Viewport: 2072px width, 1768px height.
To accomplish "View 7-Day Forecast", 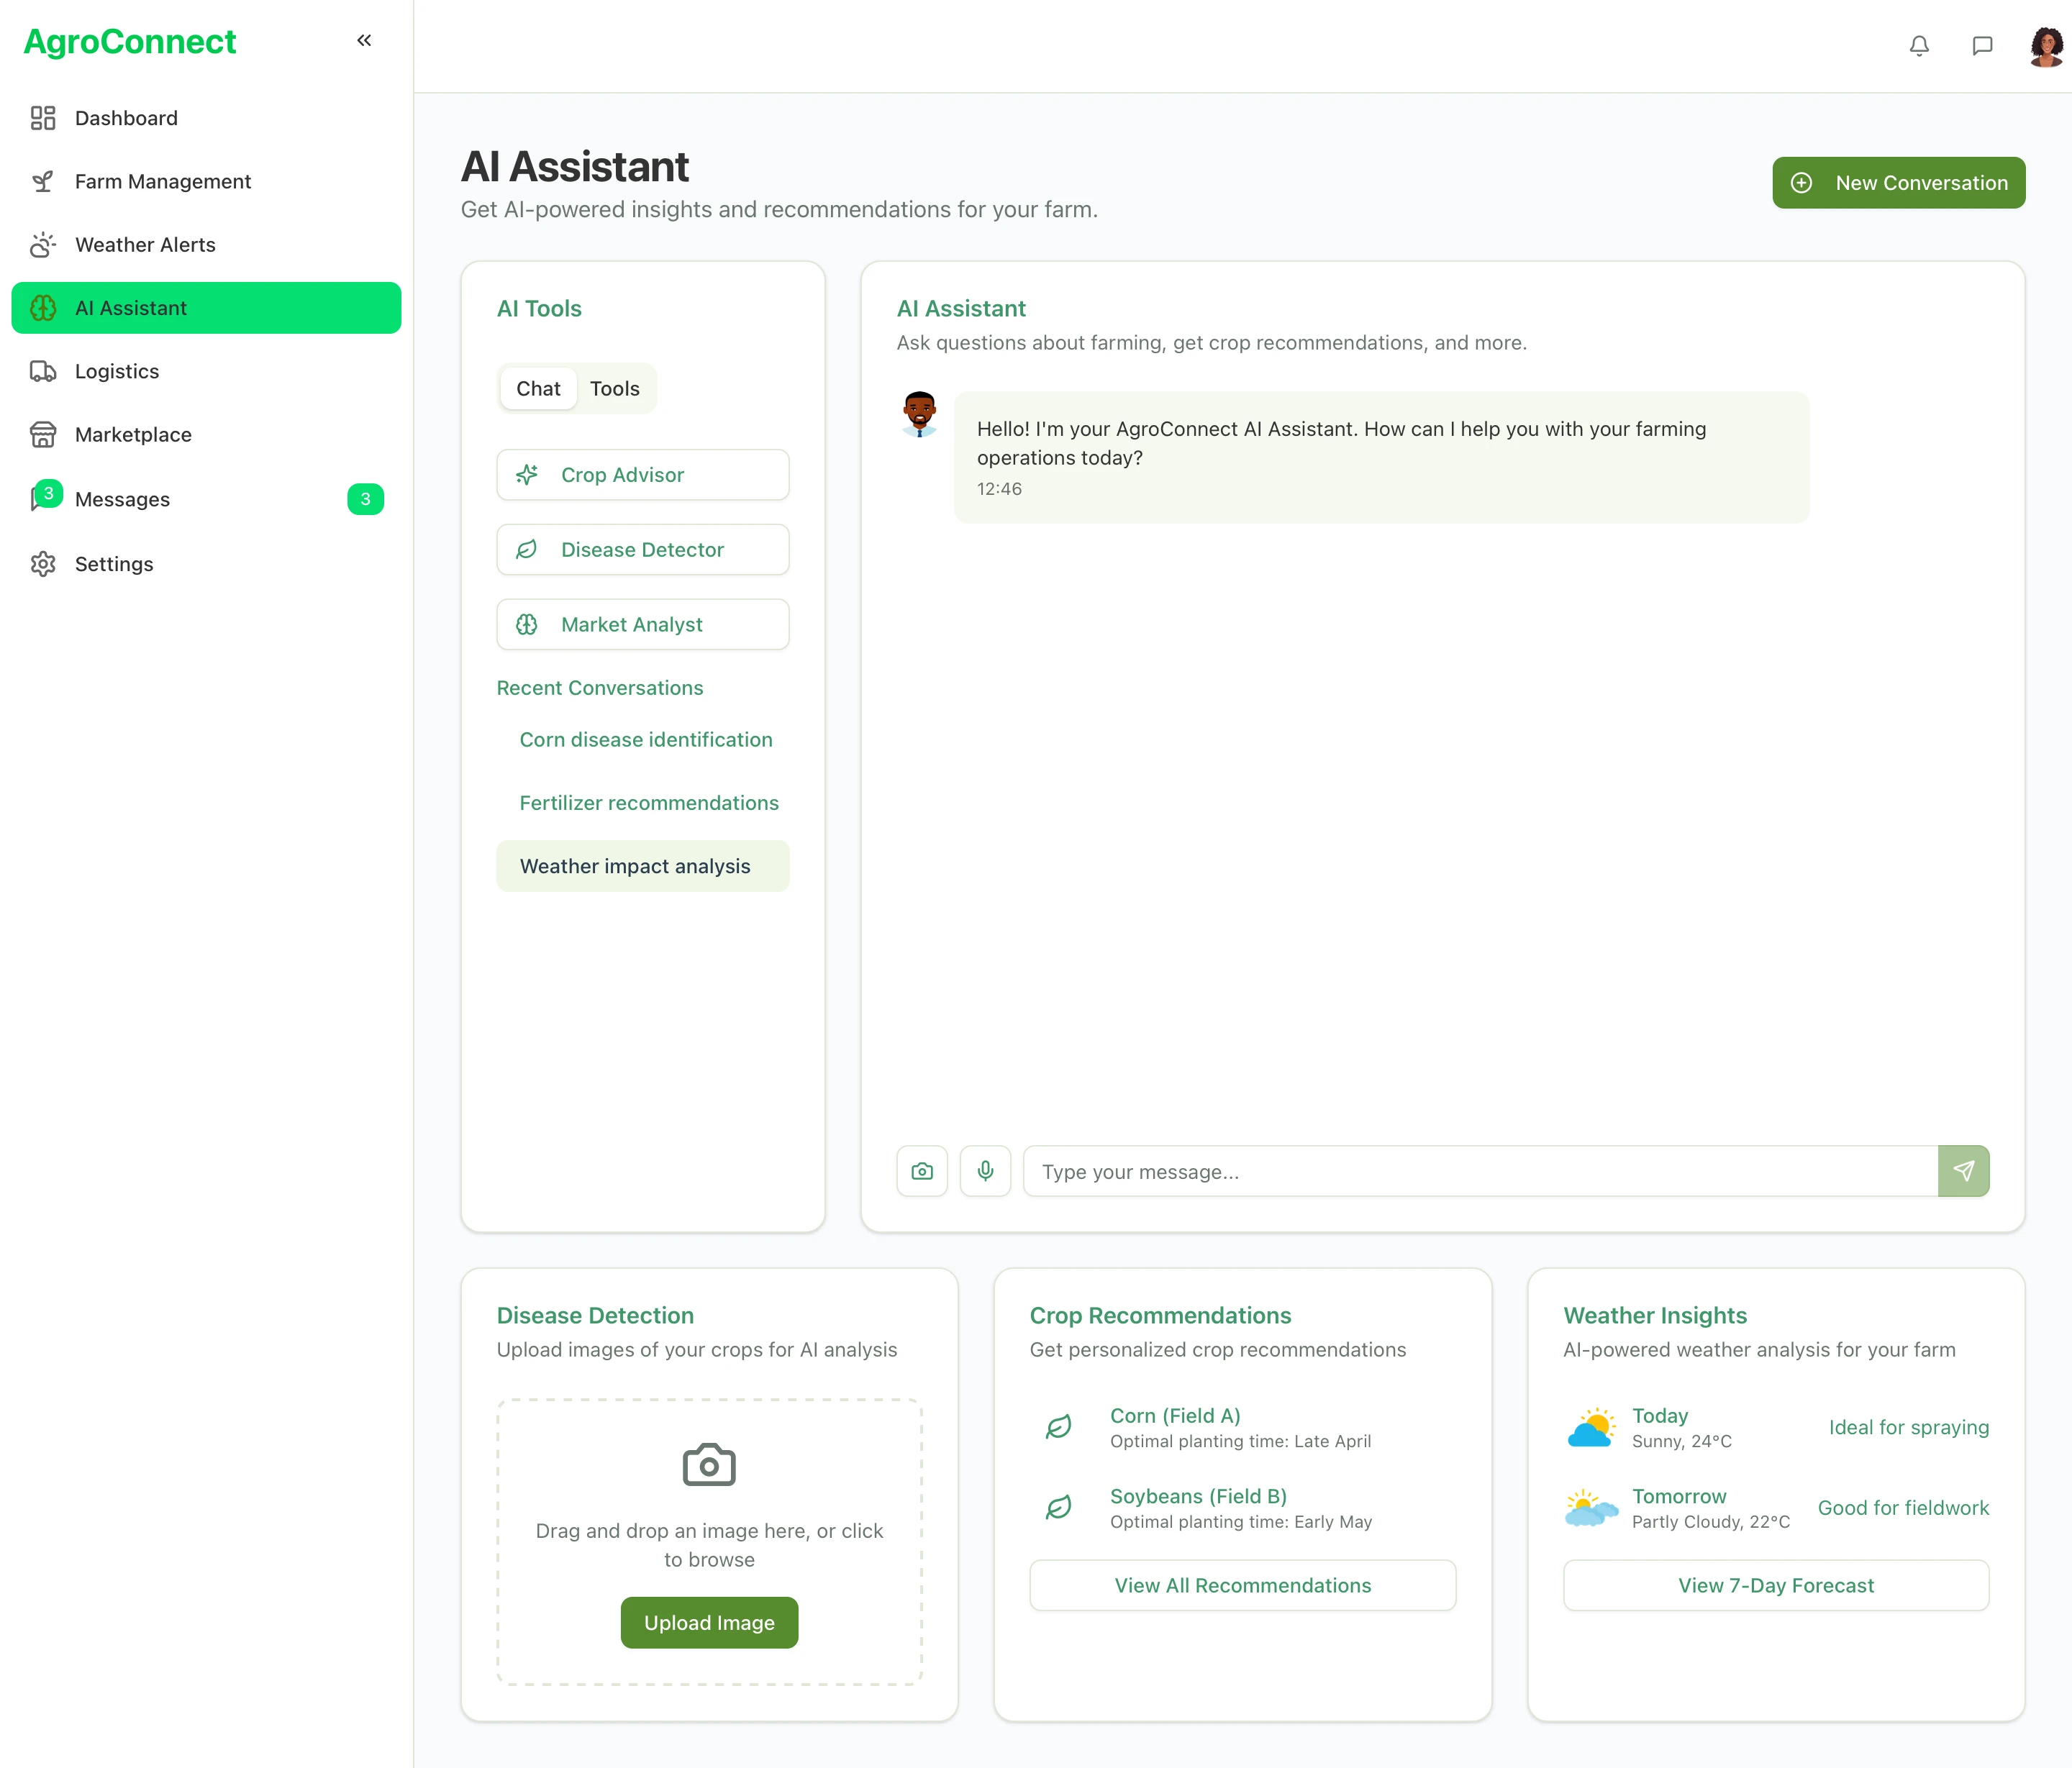I will [1775, 1585].
